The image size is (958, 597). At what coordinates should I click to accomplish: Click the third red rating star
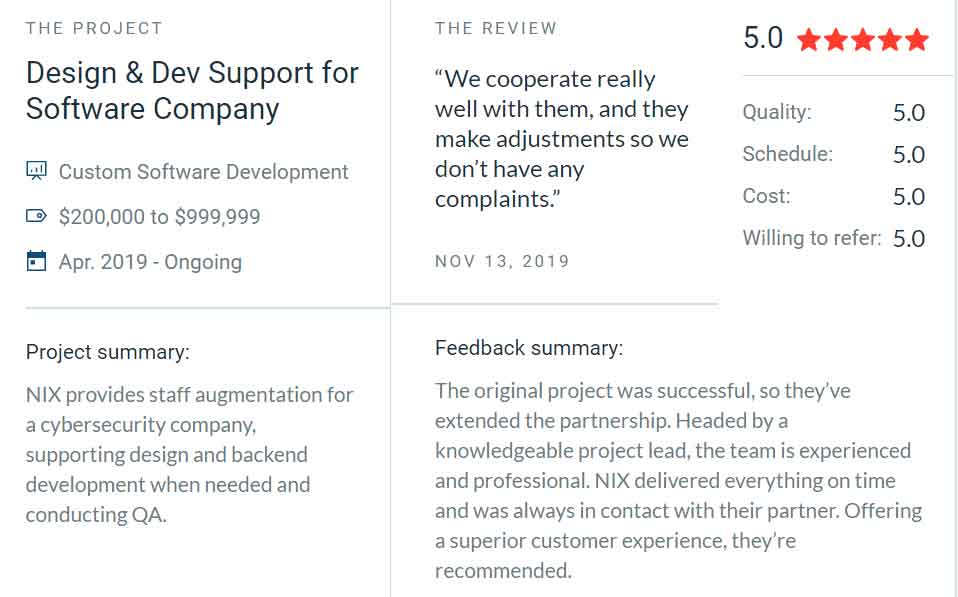pyautogui.click(x=863, y=40)
